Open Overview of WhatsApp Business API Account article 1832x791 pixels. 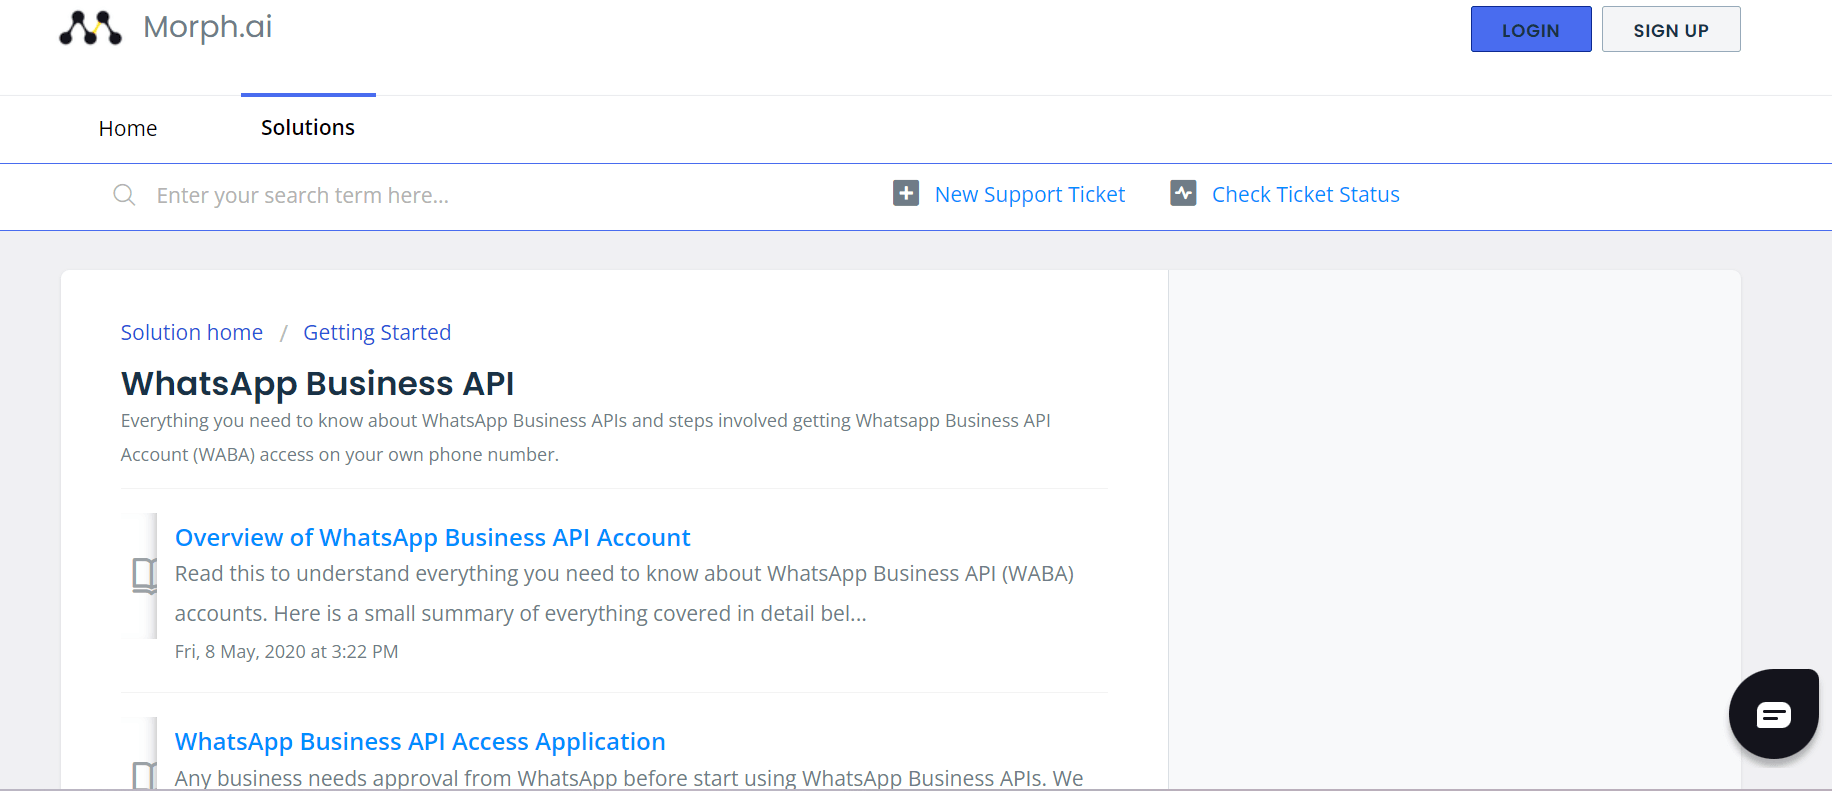coord(433,537)
